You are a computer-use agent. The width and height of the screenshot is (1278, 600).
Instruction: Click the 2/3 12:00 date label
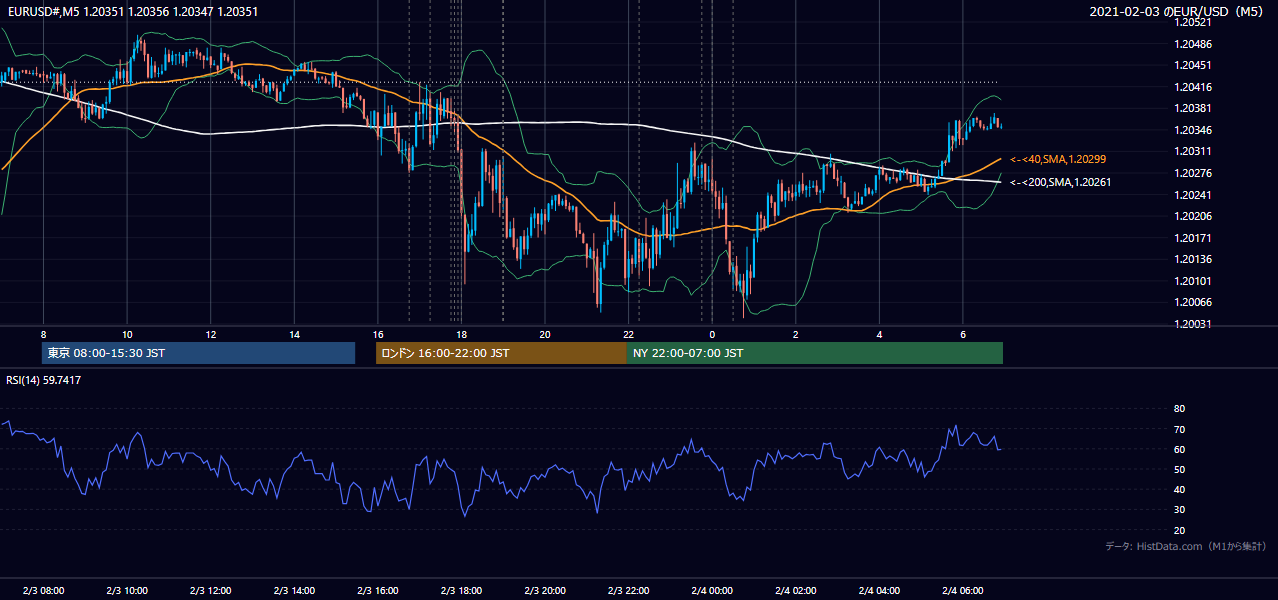pos(211,591)
